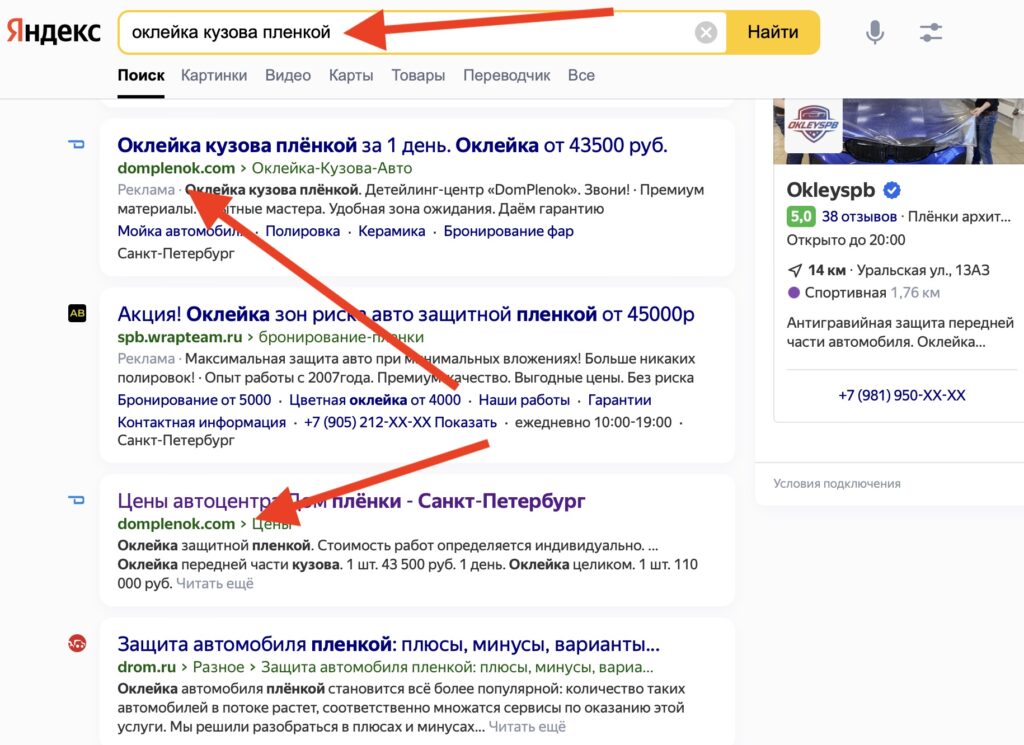Click Читать ещё in drom.ru snippet
1024x745 pixels.
(x=527, y=727)
